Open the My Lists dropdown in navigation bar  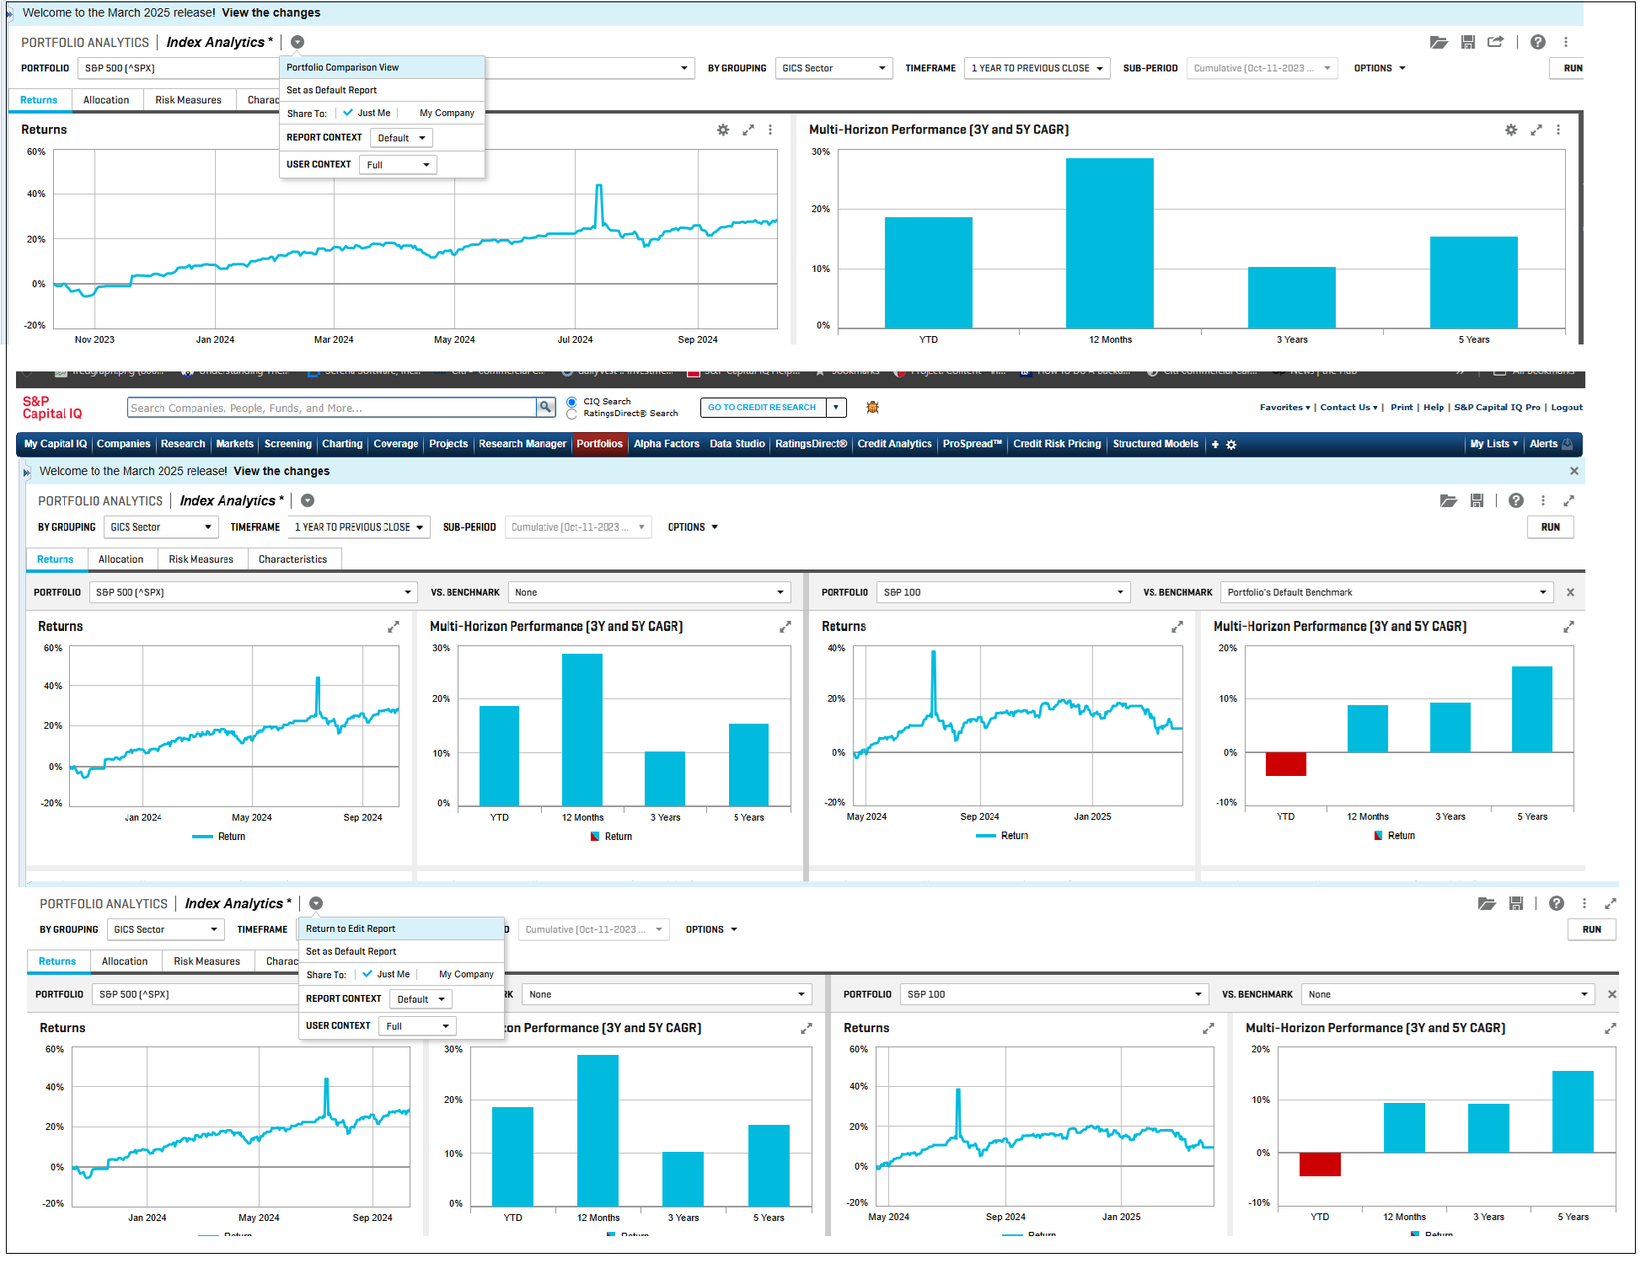1493,444
